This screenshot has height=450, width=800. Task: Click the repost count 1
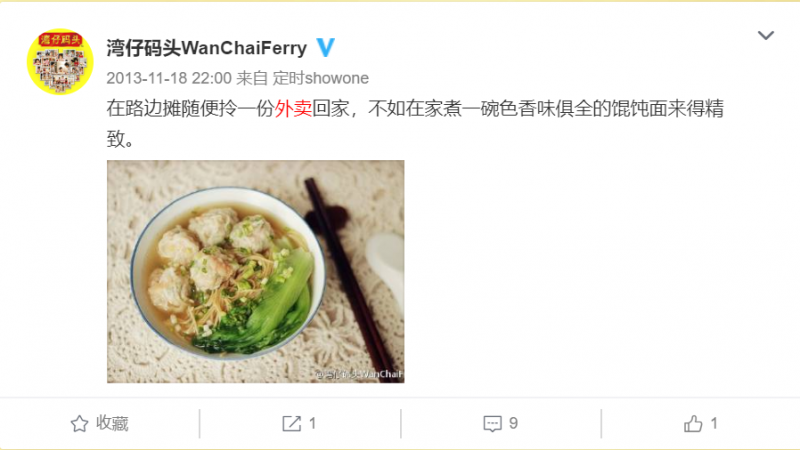[312, 423]
